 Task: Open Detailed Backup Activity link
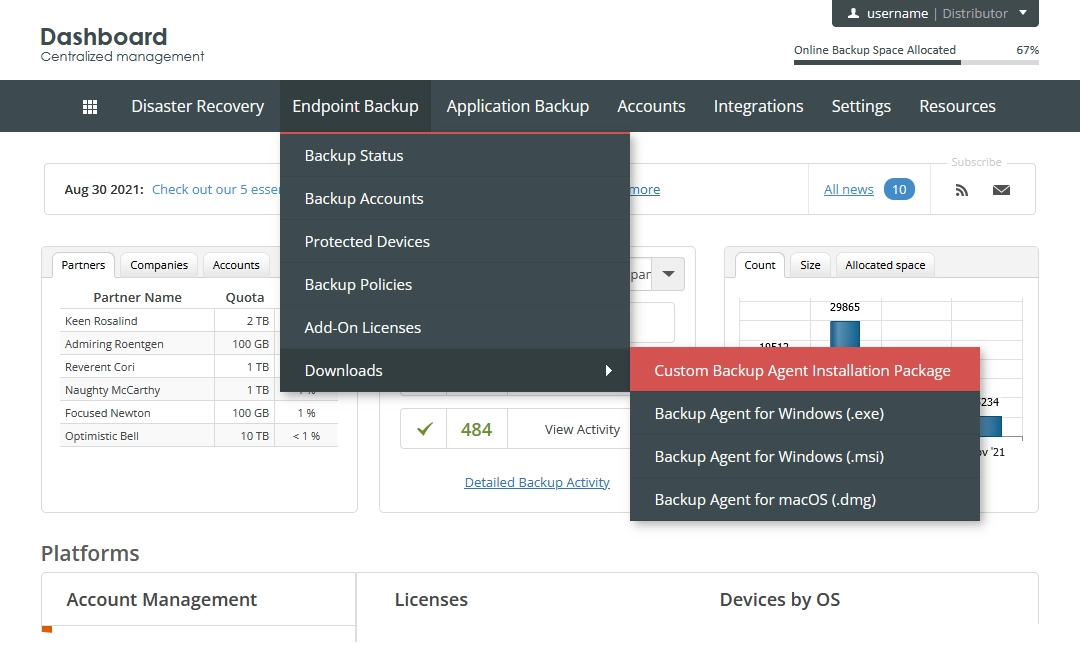(537, 482)
